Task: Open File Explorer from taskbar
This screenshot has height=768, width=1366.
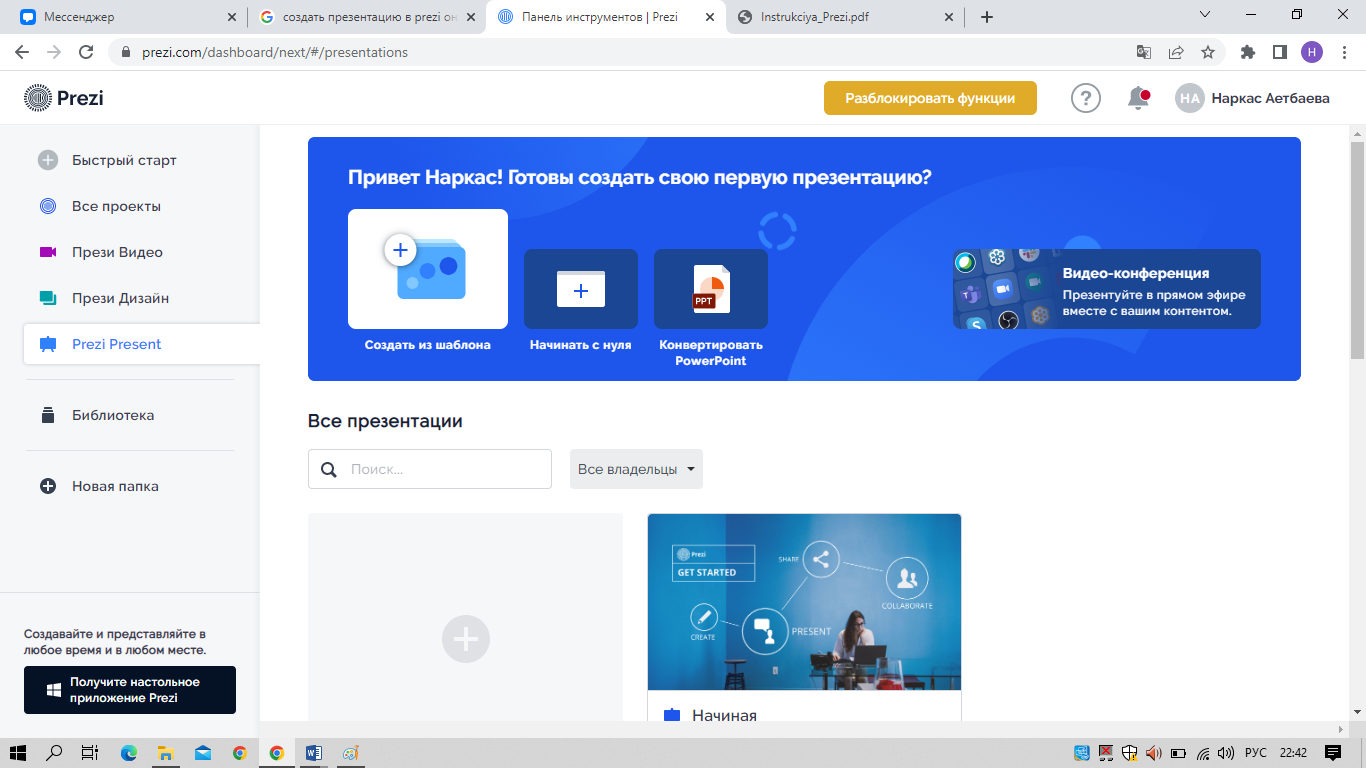Action: (x=166, y=753)
